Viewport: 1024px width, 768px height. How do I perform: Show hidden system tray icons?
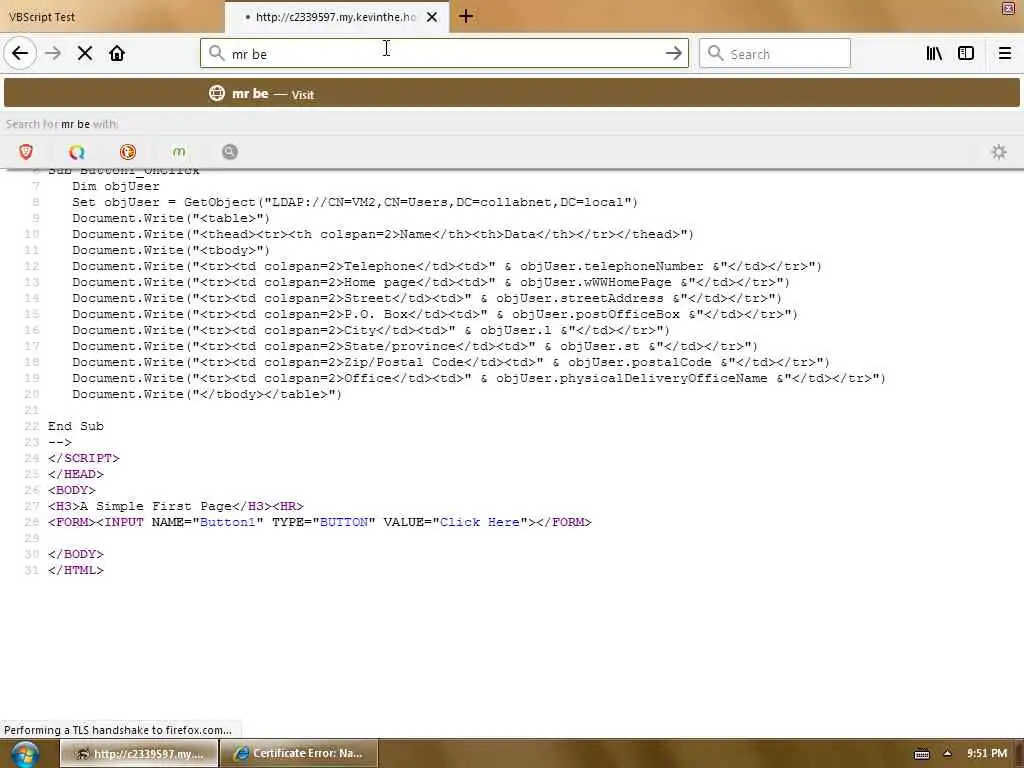[947, 754]
